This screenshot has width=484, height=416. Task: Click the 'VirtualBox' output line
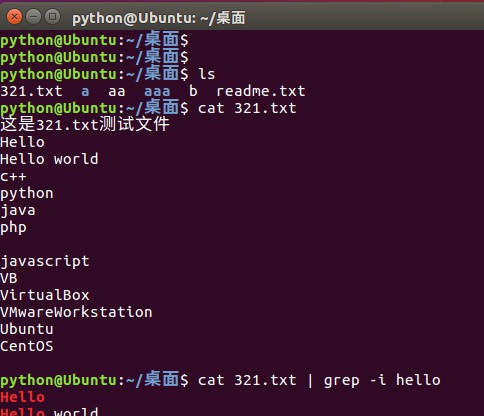pos(45,295)
